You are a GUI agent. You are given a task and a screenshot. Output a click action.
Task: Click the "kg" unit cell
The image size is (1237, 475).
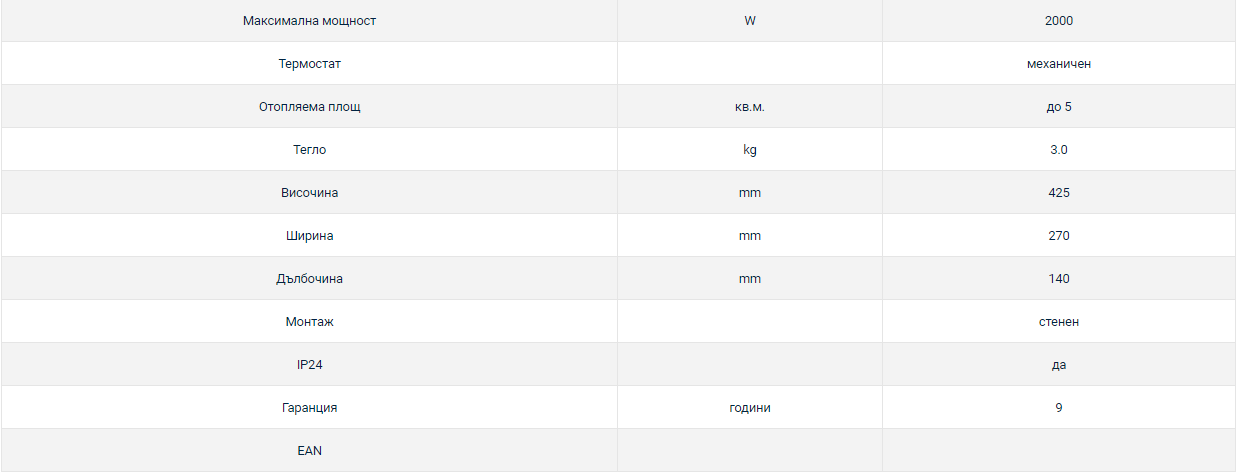749,150
